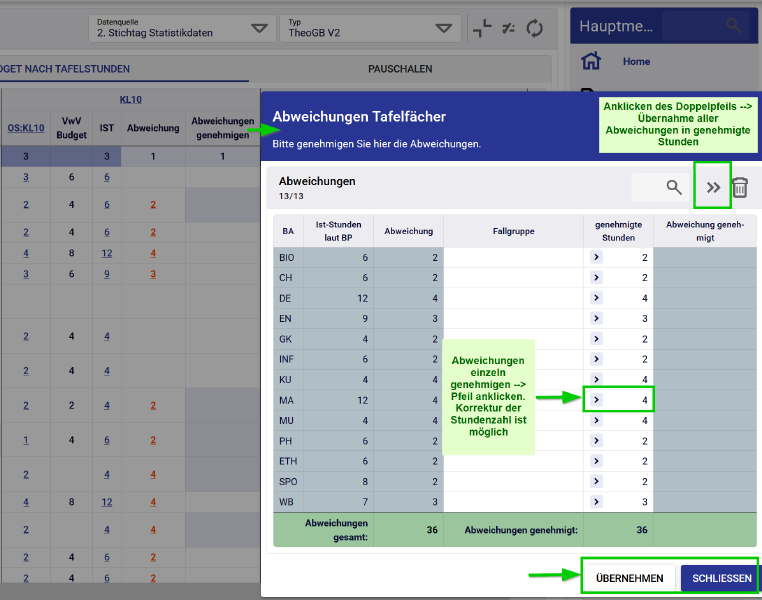Open the OS:KL10 link

(26, 128)
